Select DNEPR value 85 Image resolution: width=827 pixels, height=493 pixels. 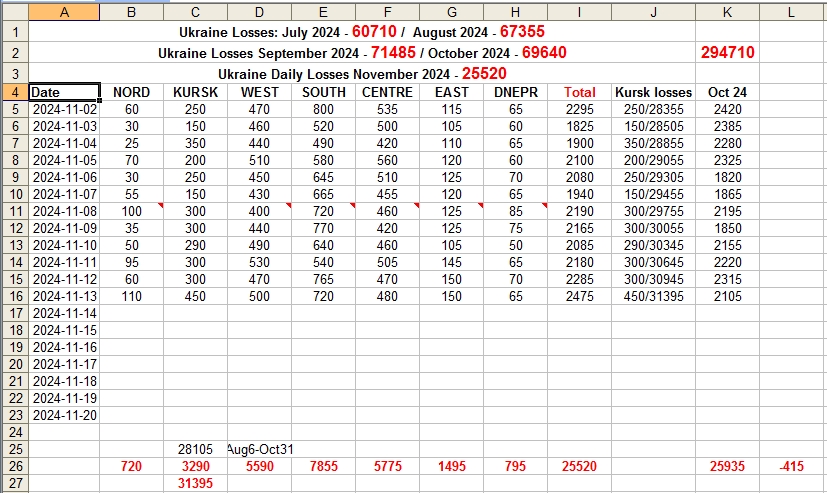(x=515, y=211)
